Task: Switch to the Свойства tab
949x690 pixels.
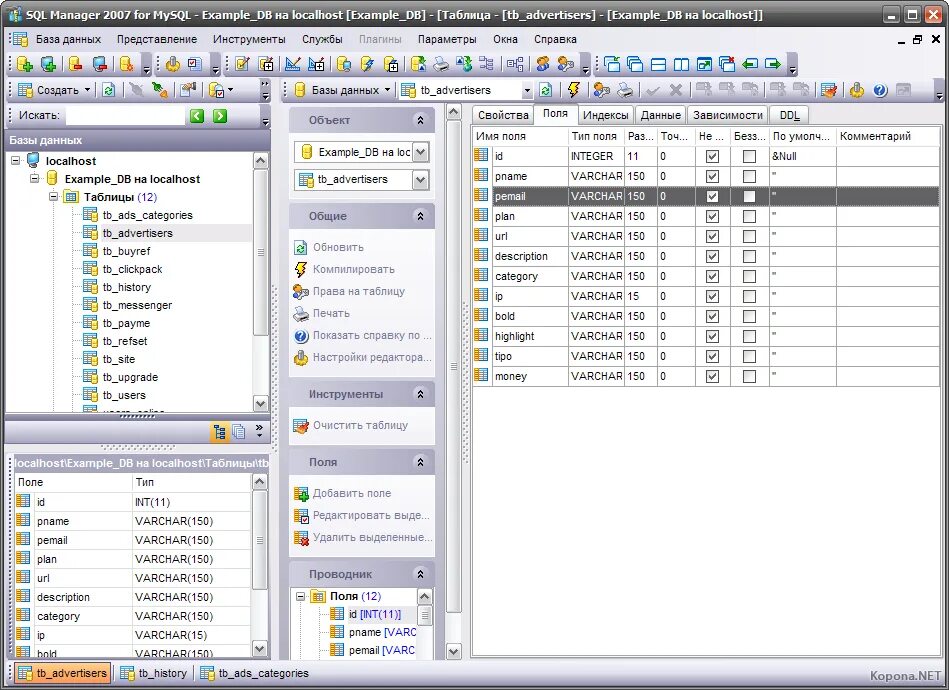Action: coord(503,115)
